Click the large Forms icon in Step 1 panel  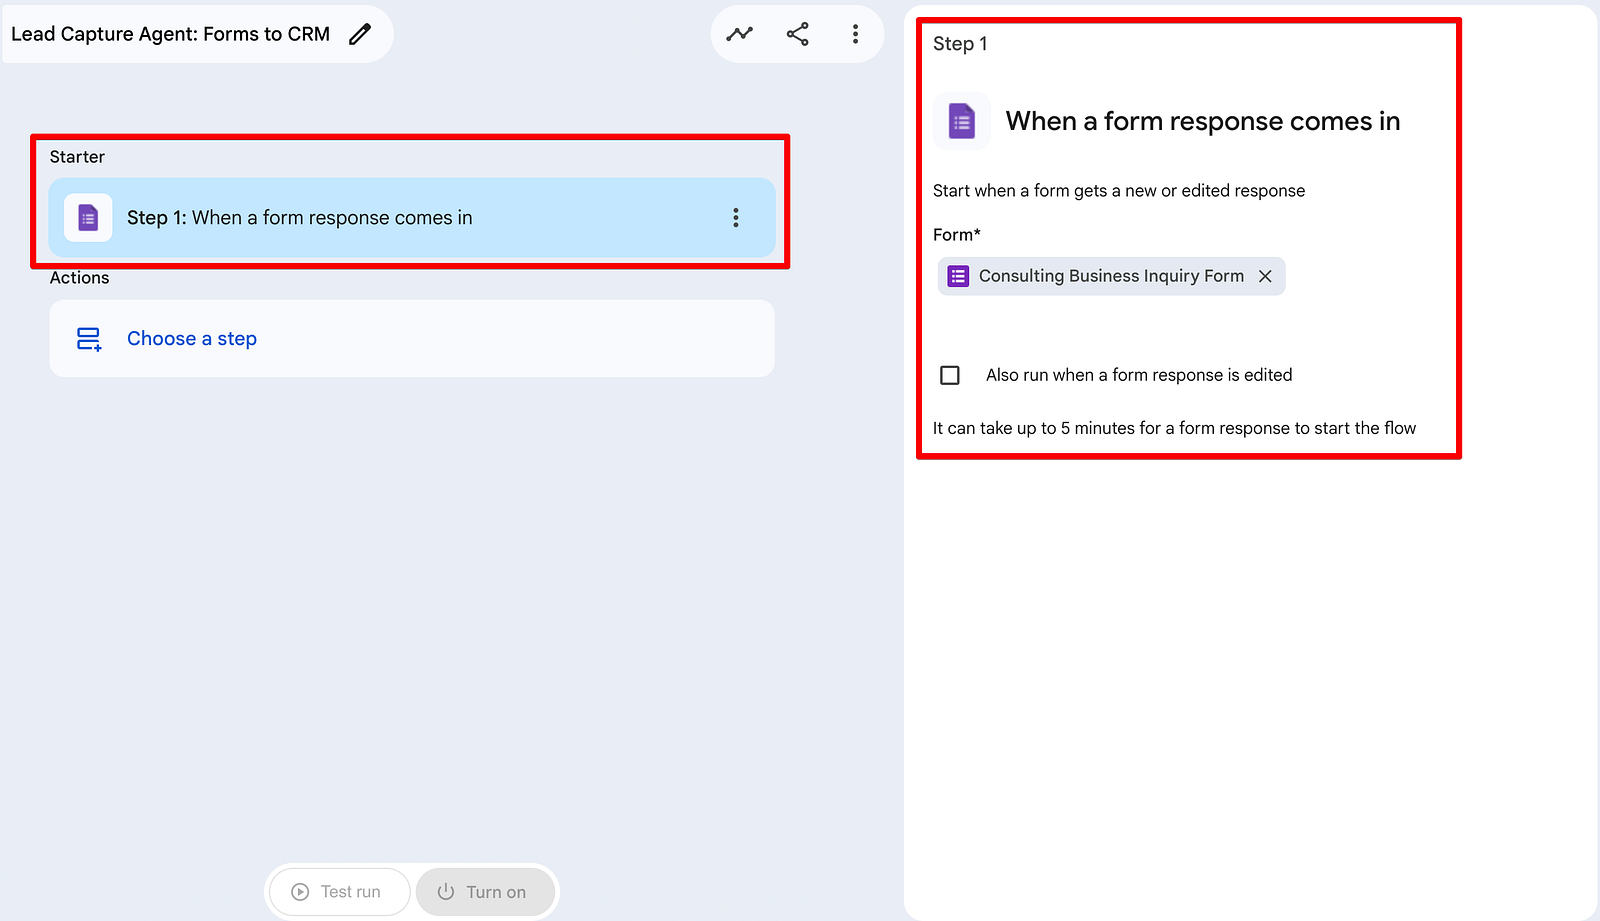click(962, 122)
